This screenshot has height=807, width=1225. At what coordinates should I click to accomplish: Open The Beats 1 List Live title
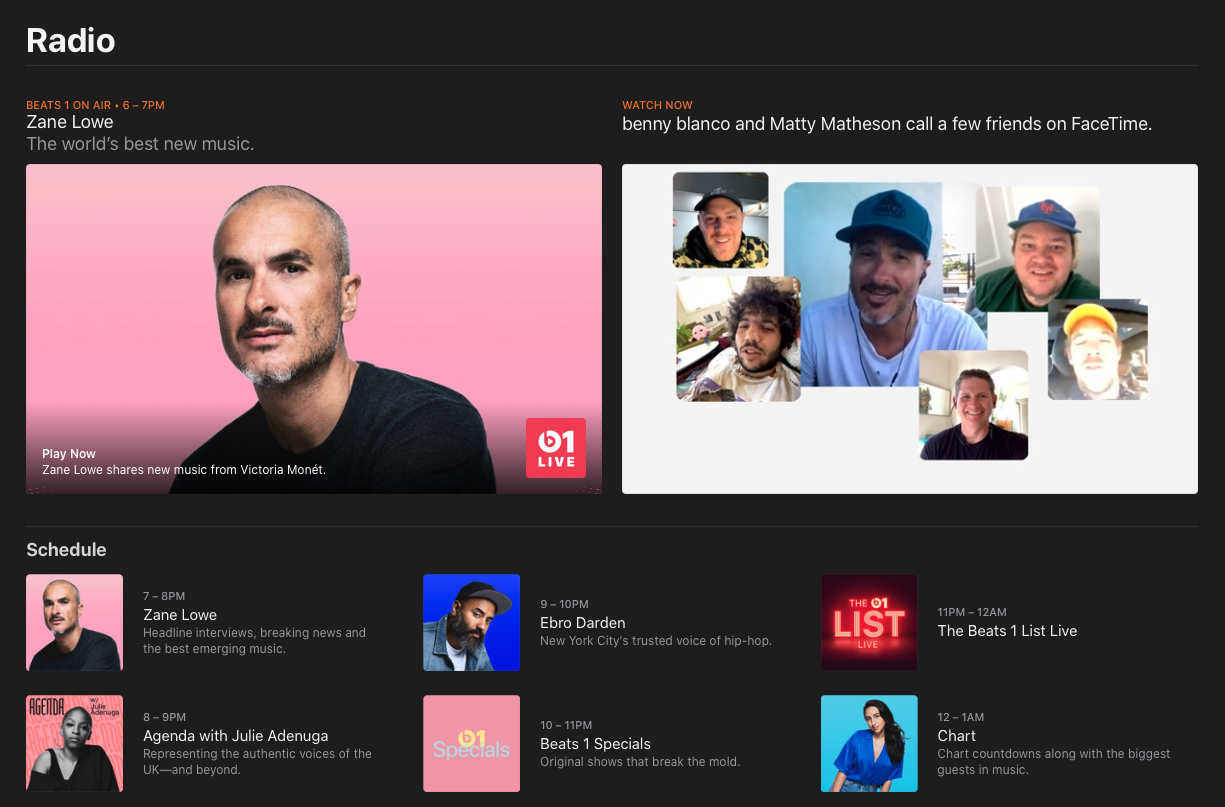click(x=1007, y=631)
